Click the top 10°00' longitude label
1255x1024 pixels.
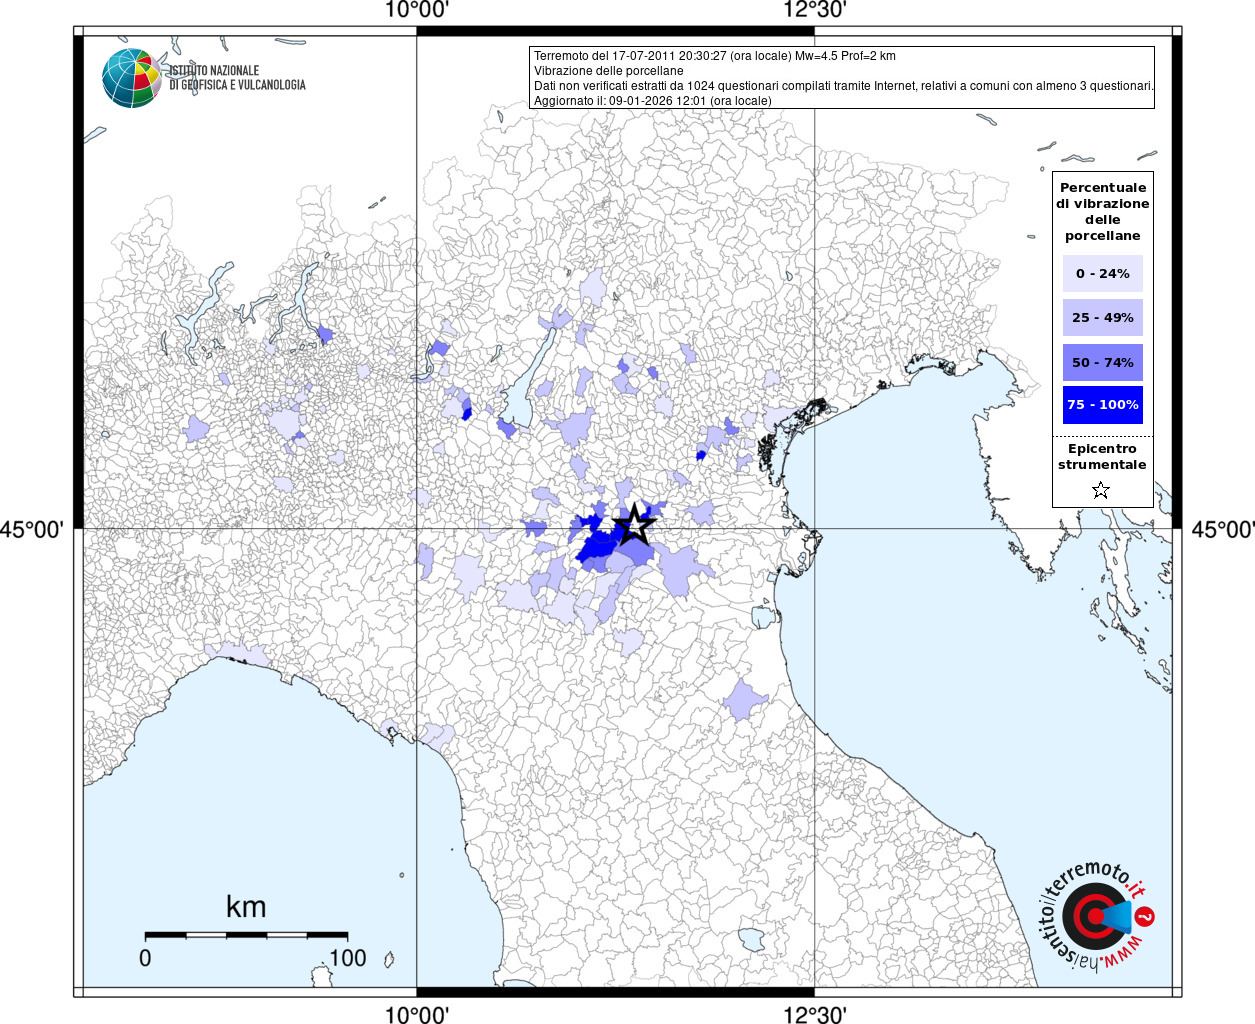point(417,11)
